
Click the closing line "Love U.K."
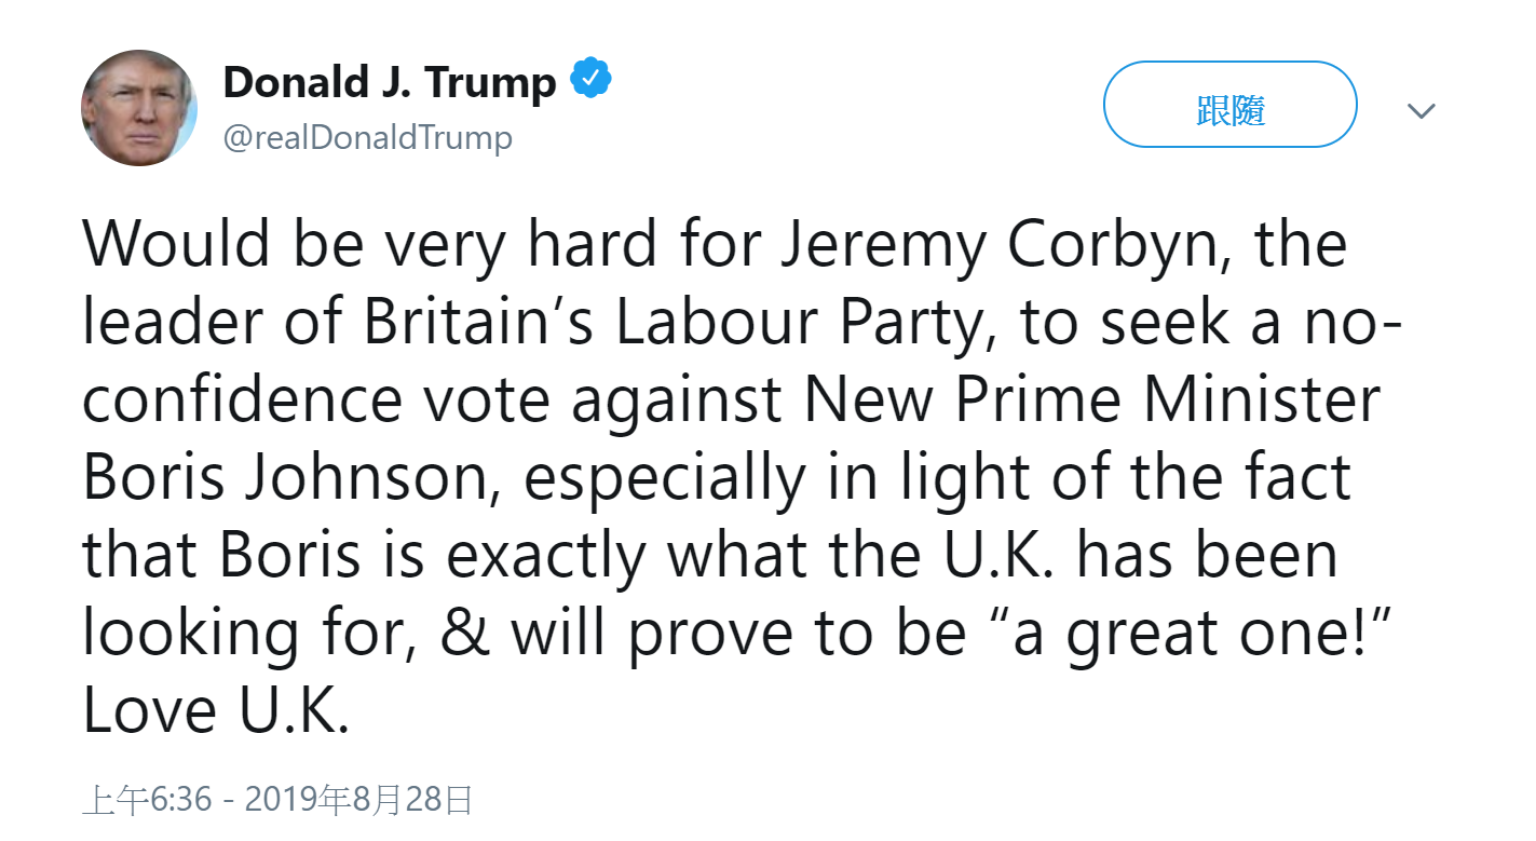(216, 711)
